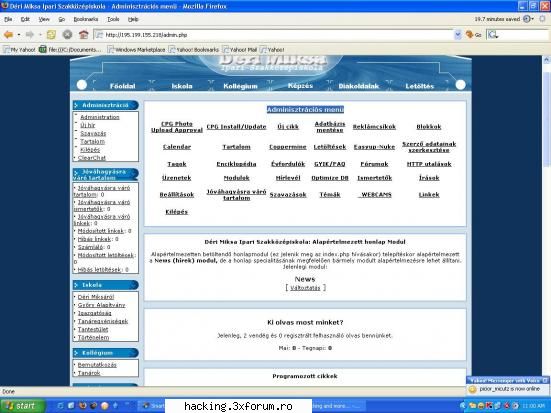Open the Reklámcsíkok admin link

[x=374, y=127]
